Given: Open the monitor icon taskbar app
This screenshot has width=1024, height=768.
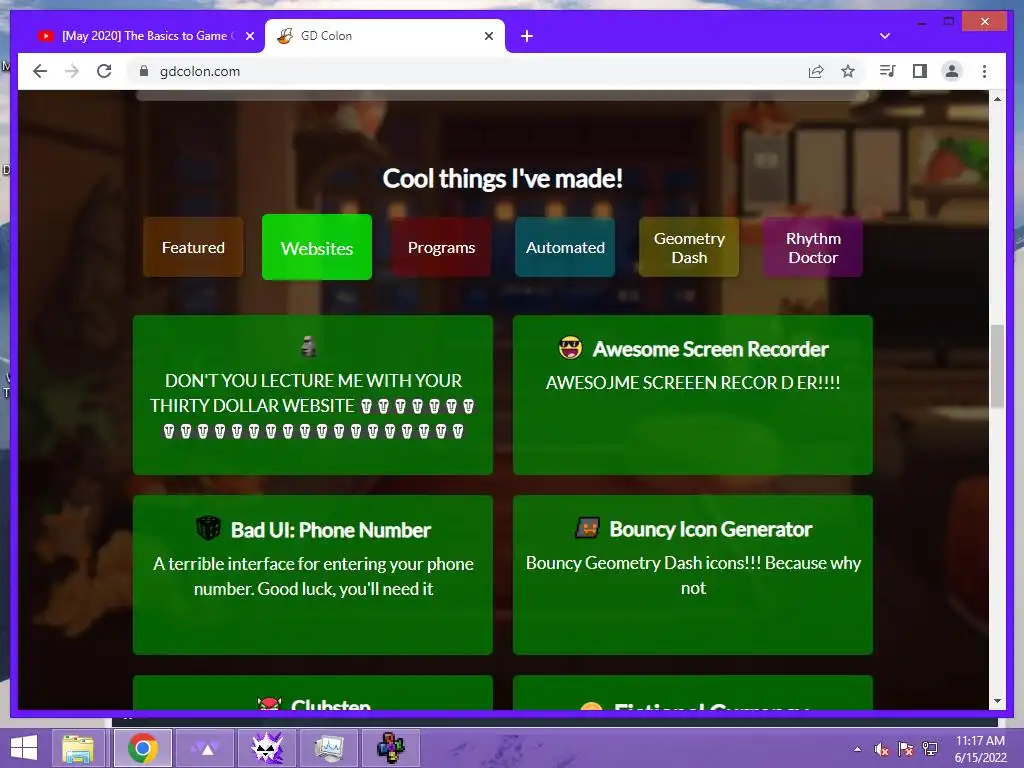Looking at the screenshot, I should click(x=328, y=748).
